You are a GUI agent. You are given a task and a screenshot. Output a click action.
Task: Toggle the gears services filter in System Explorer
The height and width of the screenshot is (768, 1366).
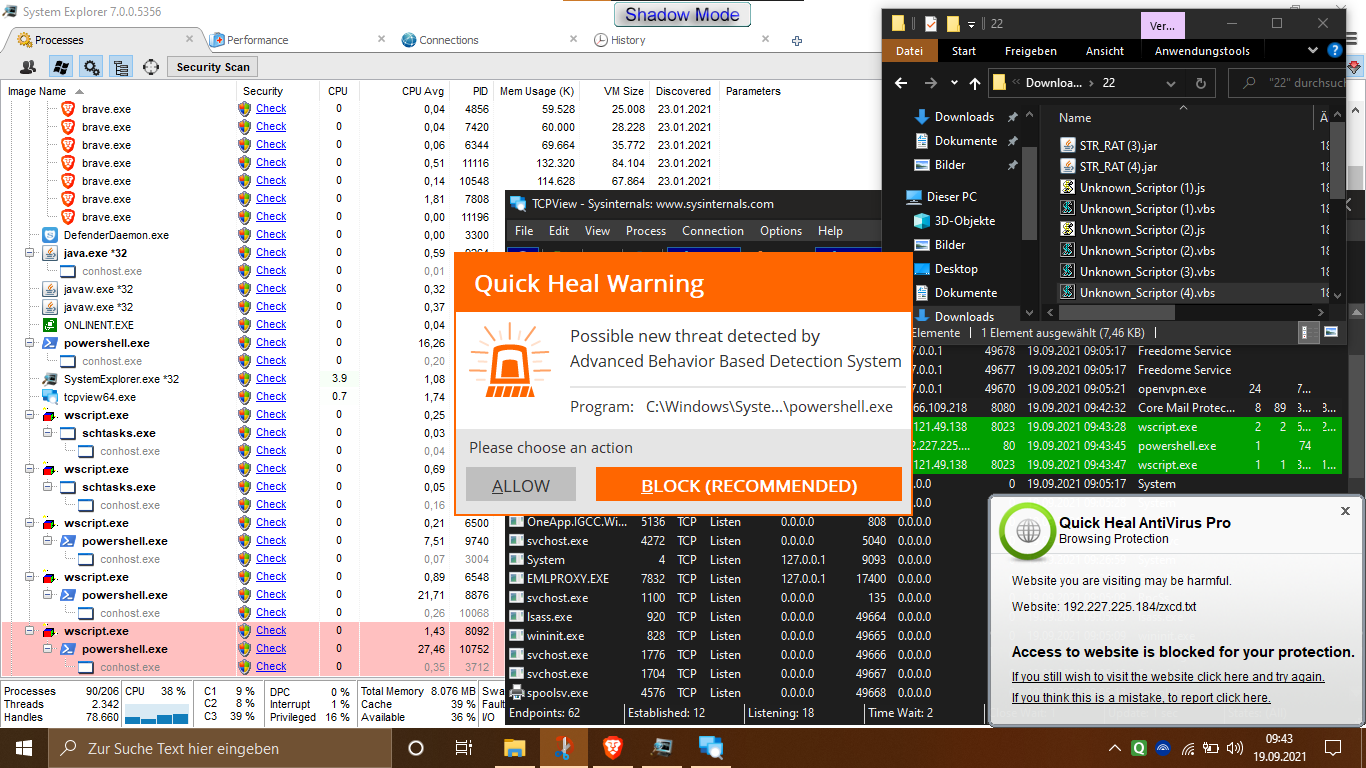point(91,67)
